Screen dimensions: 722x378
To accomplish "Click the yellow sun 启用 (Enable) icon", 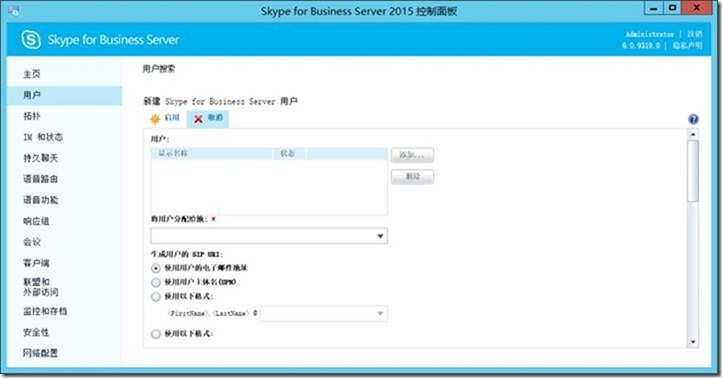I will point(155,119).
